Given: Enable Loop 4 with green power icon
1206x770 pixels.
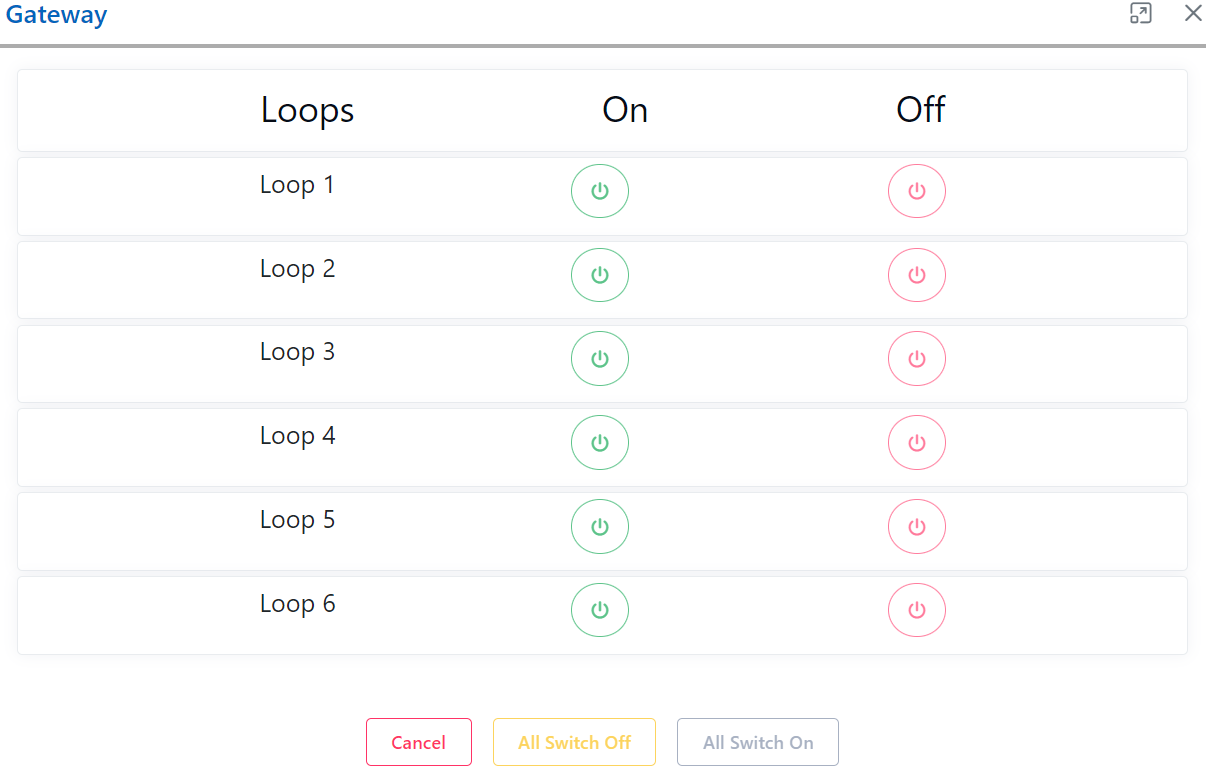Looking at the screenshot, I should tap(600, 442).
